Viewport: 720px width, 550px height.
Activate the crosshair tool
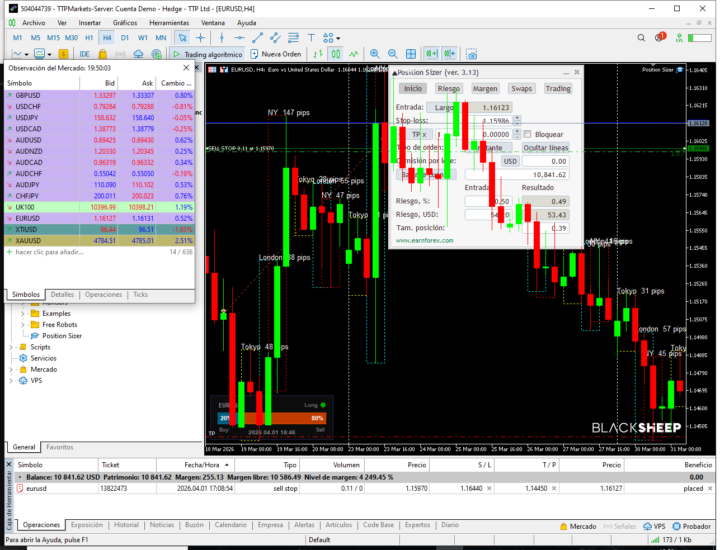(201, 38)
